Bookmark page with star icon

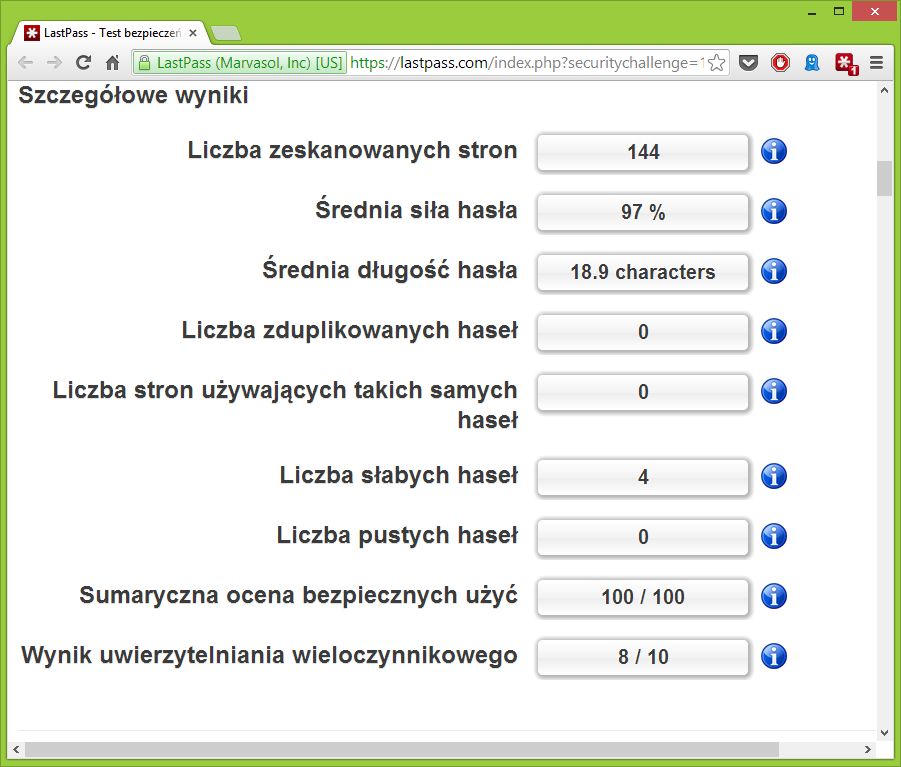pyautogui.click(x=717, y=63)
